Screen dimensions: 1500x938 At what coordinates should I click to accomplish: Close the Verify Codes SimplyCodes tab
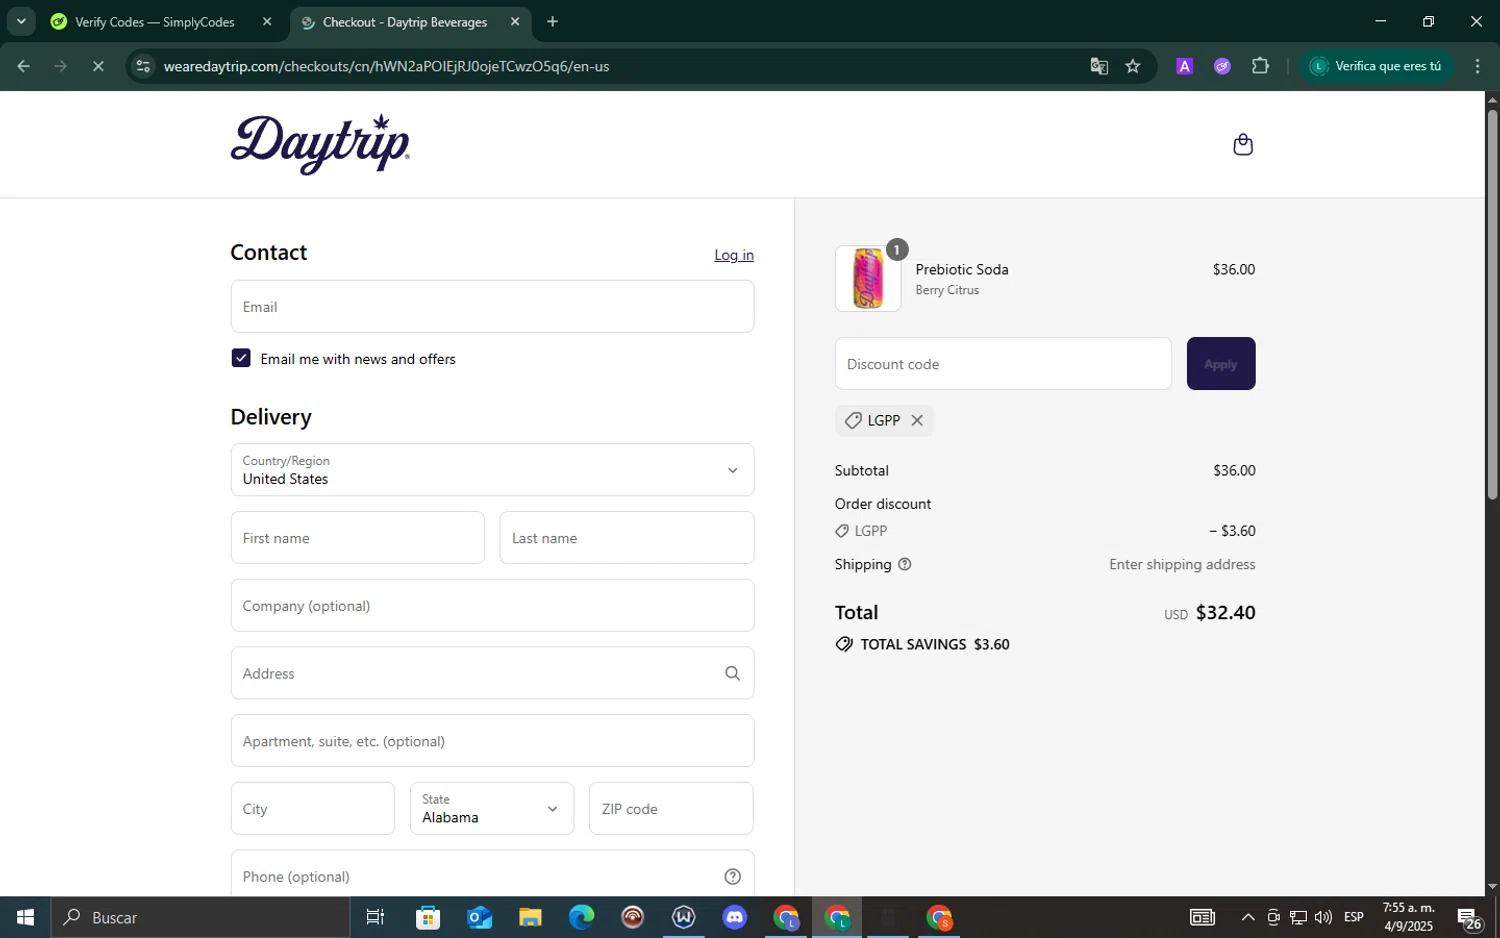[267, 21]
